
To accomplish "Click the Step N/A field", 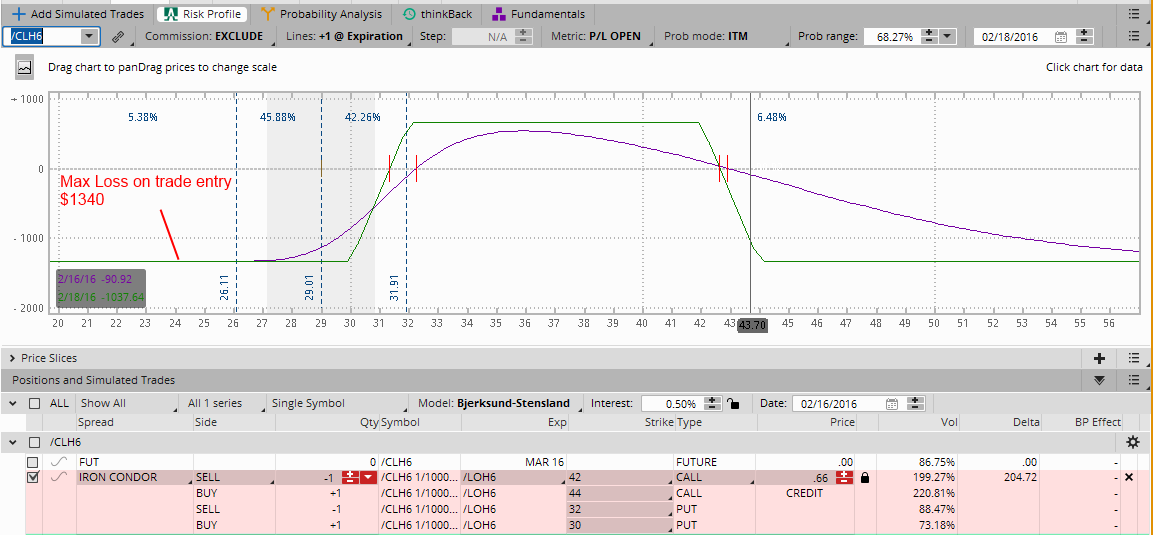I will point(482,36).
